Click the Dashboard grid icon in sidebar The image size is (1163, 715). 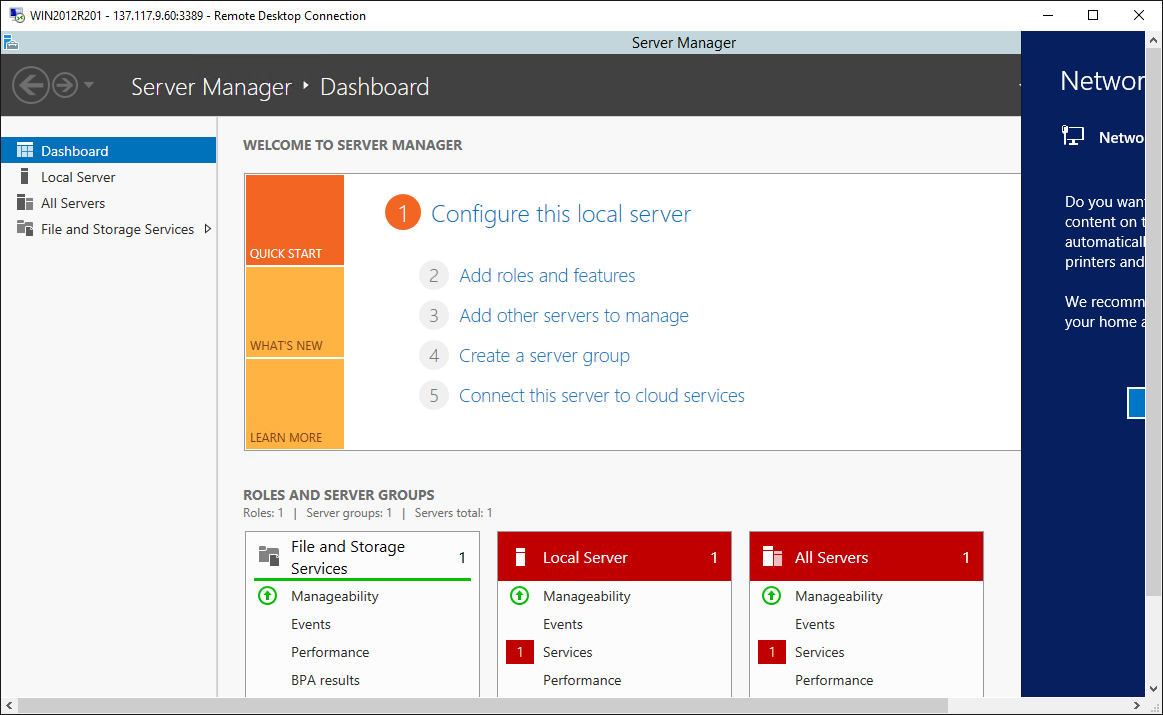click(25, 151)
